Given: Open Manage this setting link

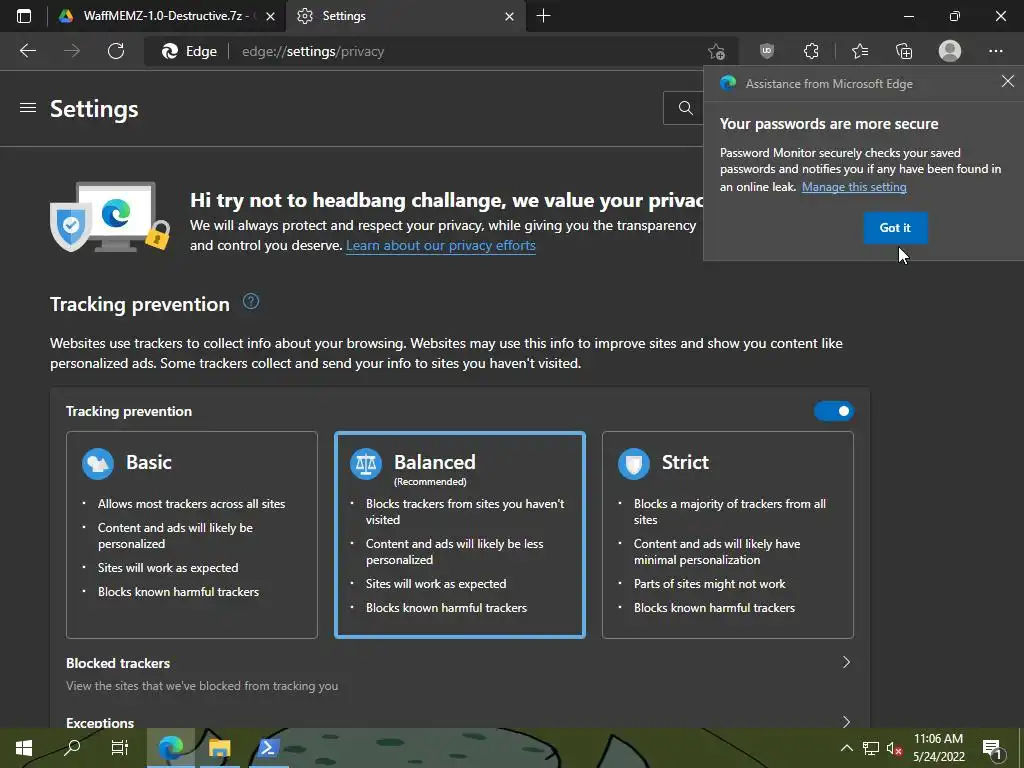Looking at the screenshot, I should (x=854, y=187).
